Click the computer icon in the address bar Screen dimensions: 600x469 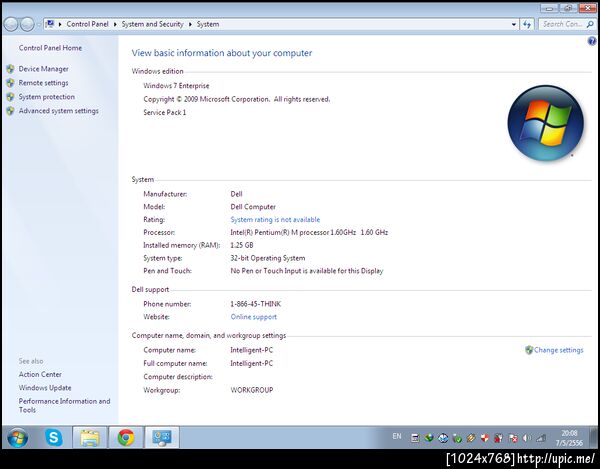pos(50,24)
